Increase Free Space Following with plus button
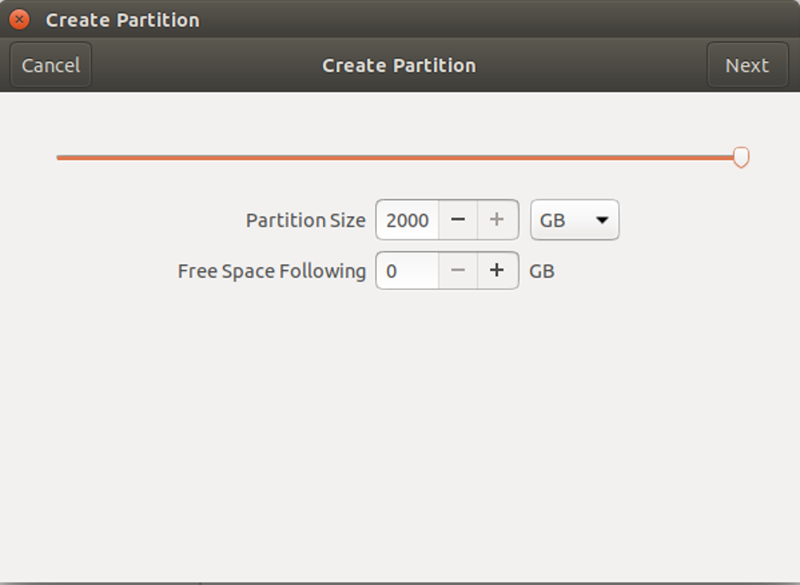 (497, 271)
